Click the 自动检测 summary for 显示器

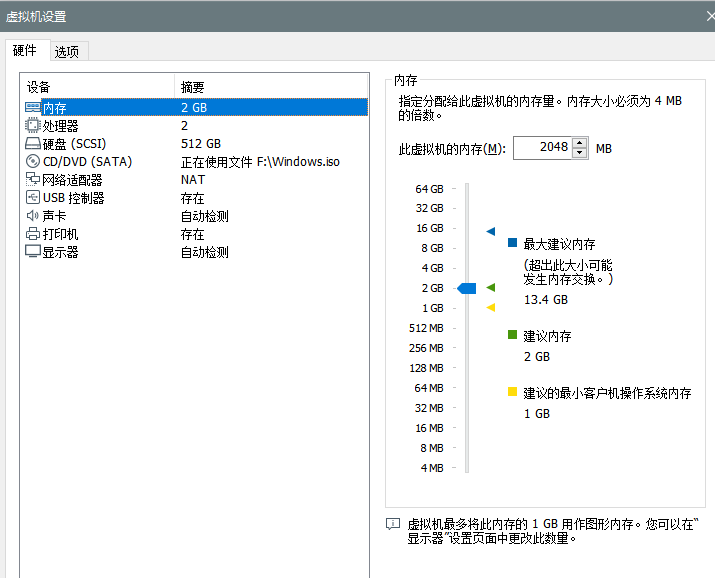point(205,252)
